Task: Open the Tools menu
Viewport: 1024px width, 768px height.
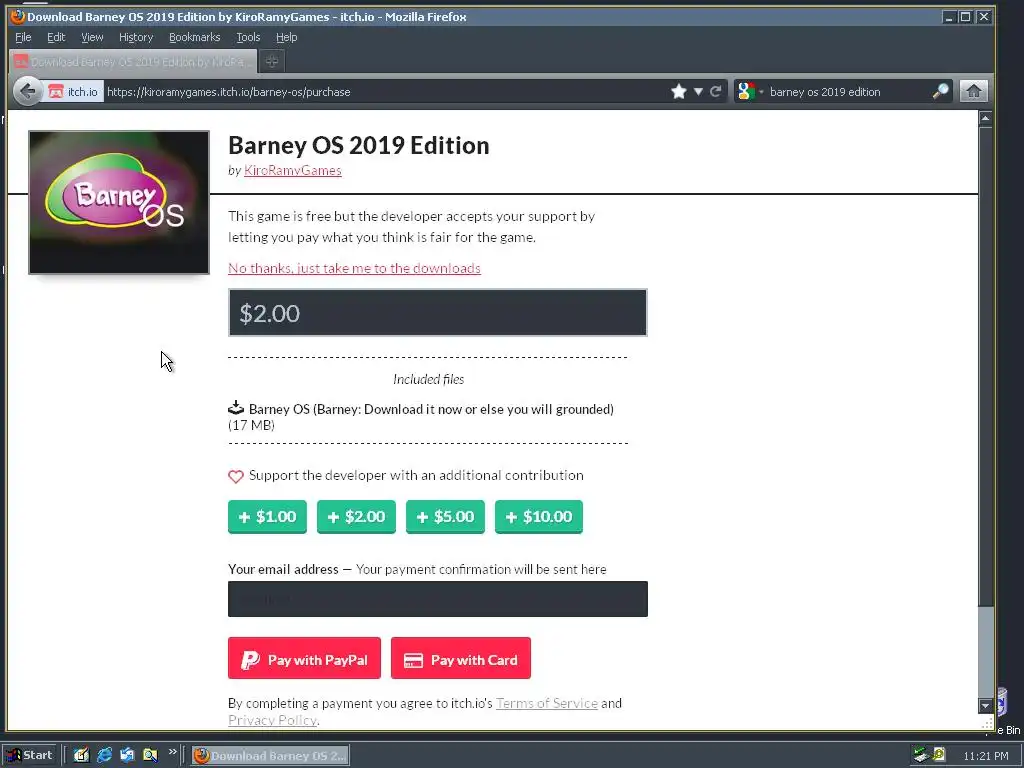Action: pos(248,37)
